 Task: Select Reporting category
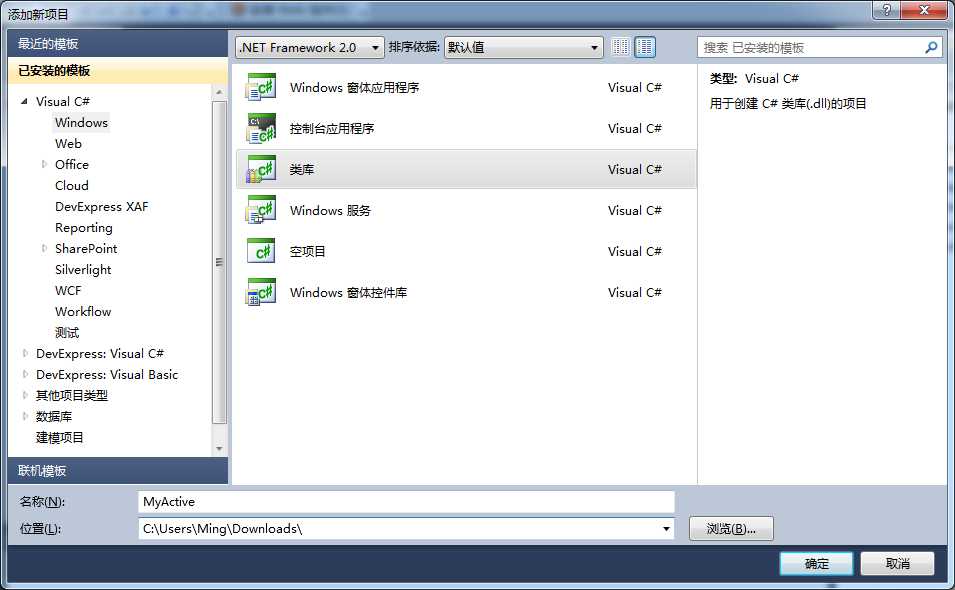pos(84,228)
